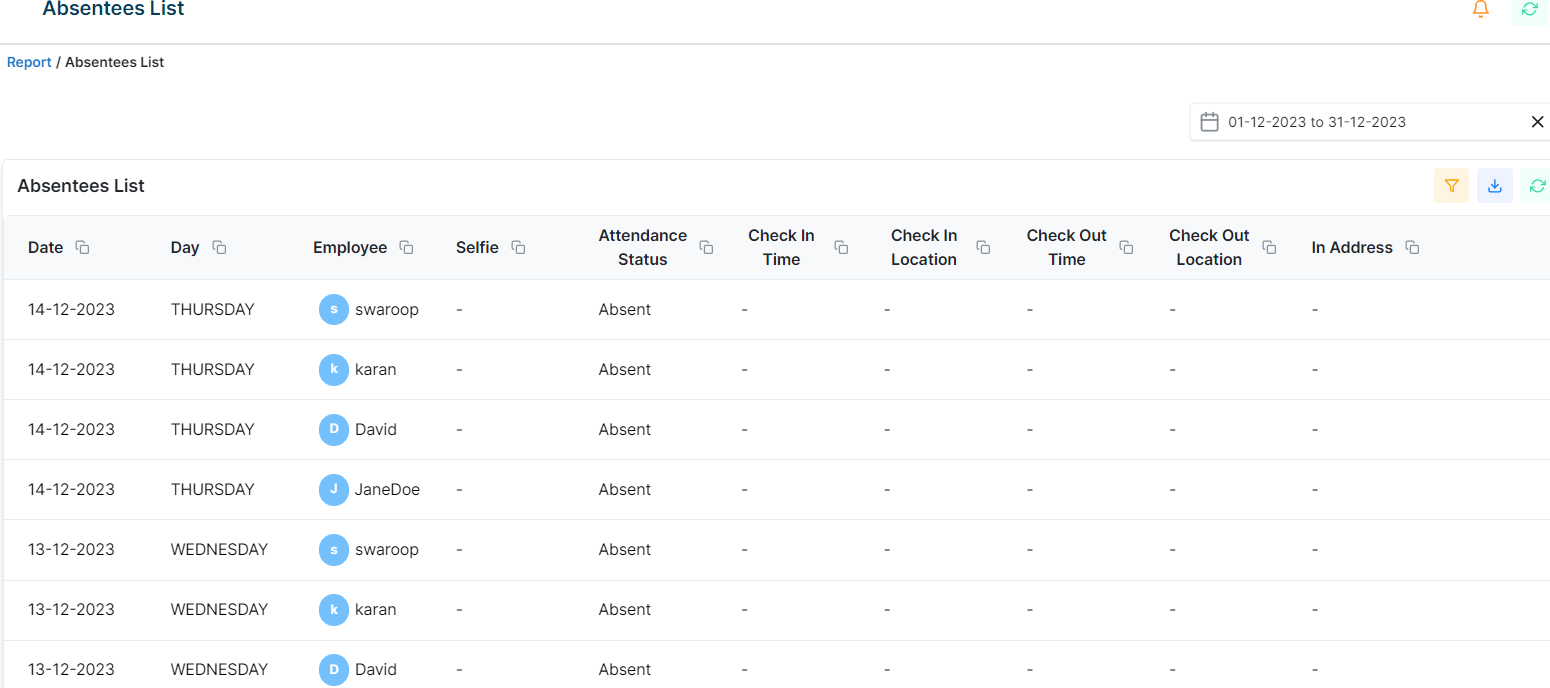Copy the Date column
The width and height of the screenshot is (1550, 688).
(83, 247)
